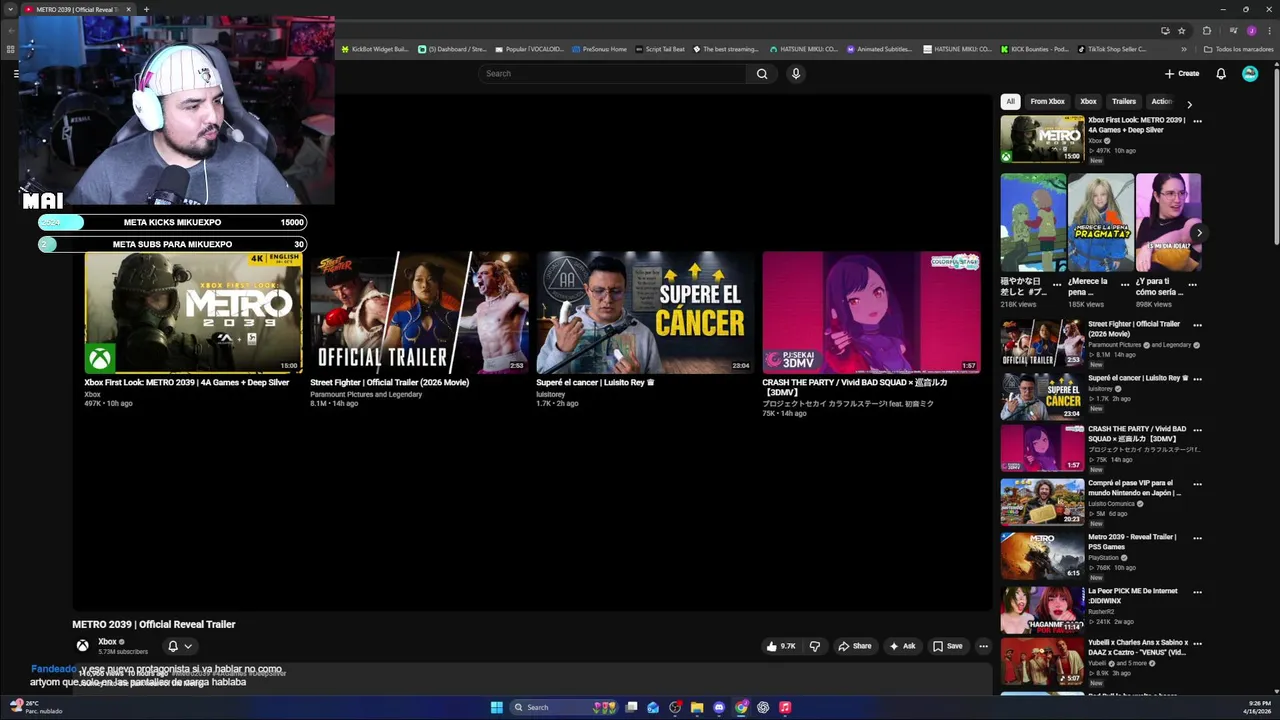Share the METRO 2039 trailer
1280x720 pixels.
(x=855, y=646)
